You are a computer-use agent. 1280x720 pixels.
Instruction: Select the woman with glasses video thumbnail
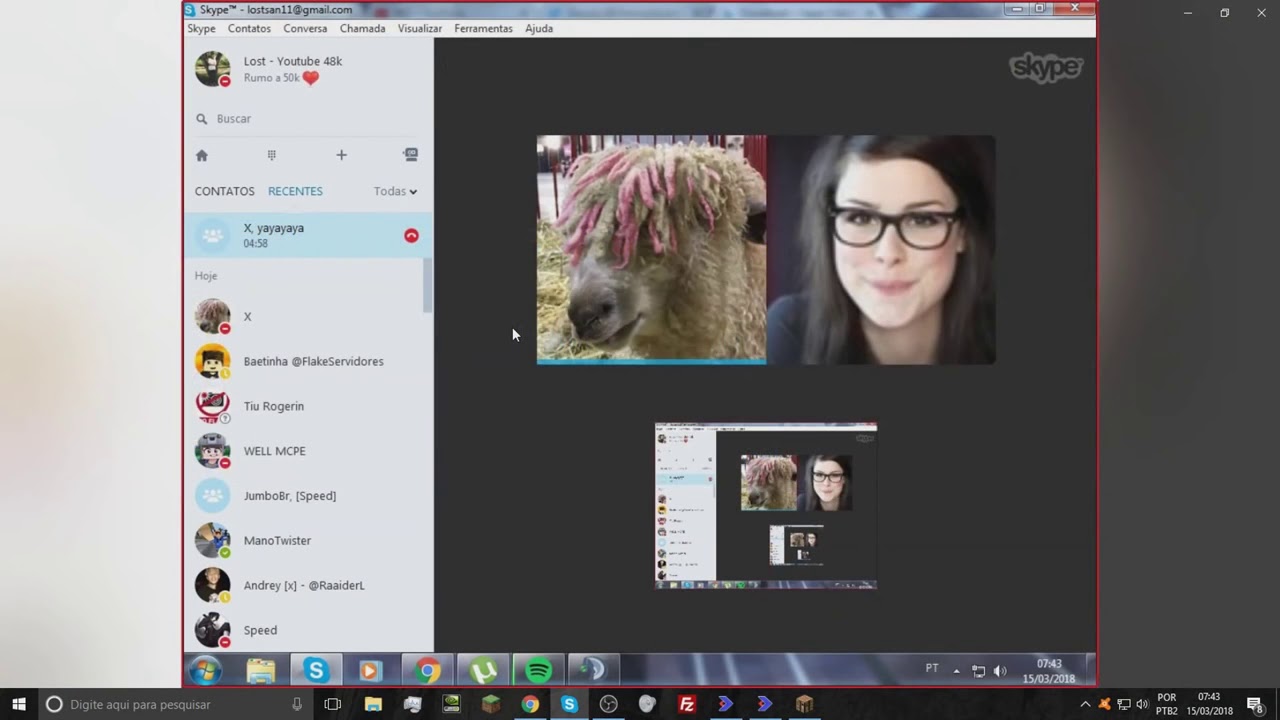point(881,250)
